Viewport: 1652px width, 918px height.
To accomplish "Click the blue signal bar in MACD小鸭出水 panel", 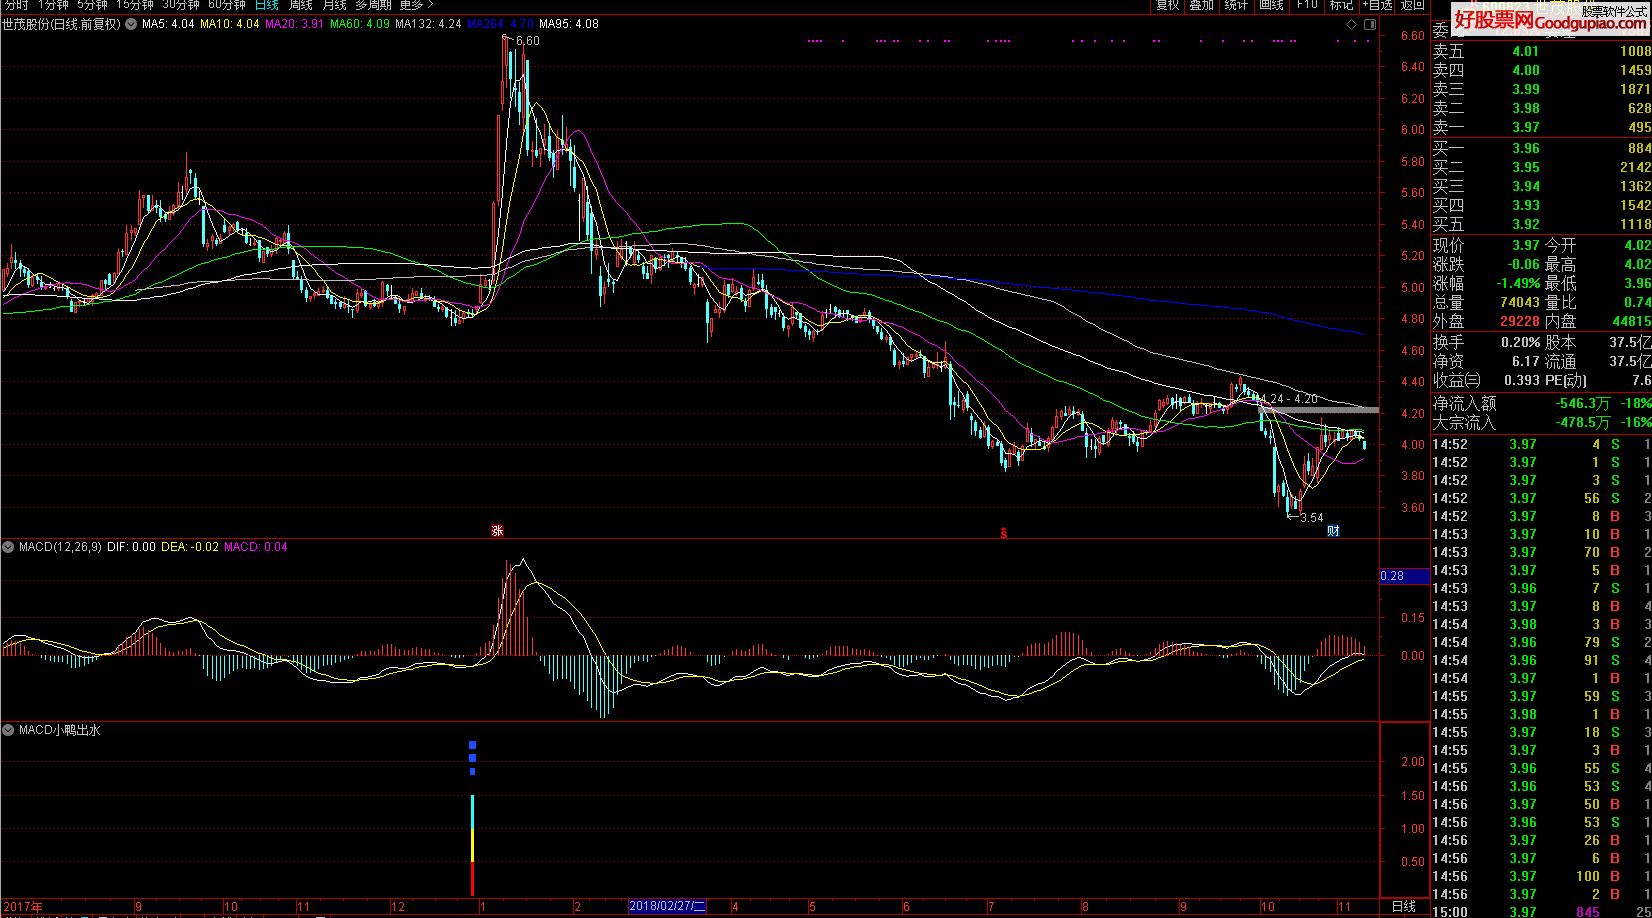I will 472,758.
